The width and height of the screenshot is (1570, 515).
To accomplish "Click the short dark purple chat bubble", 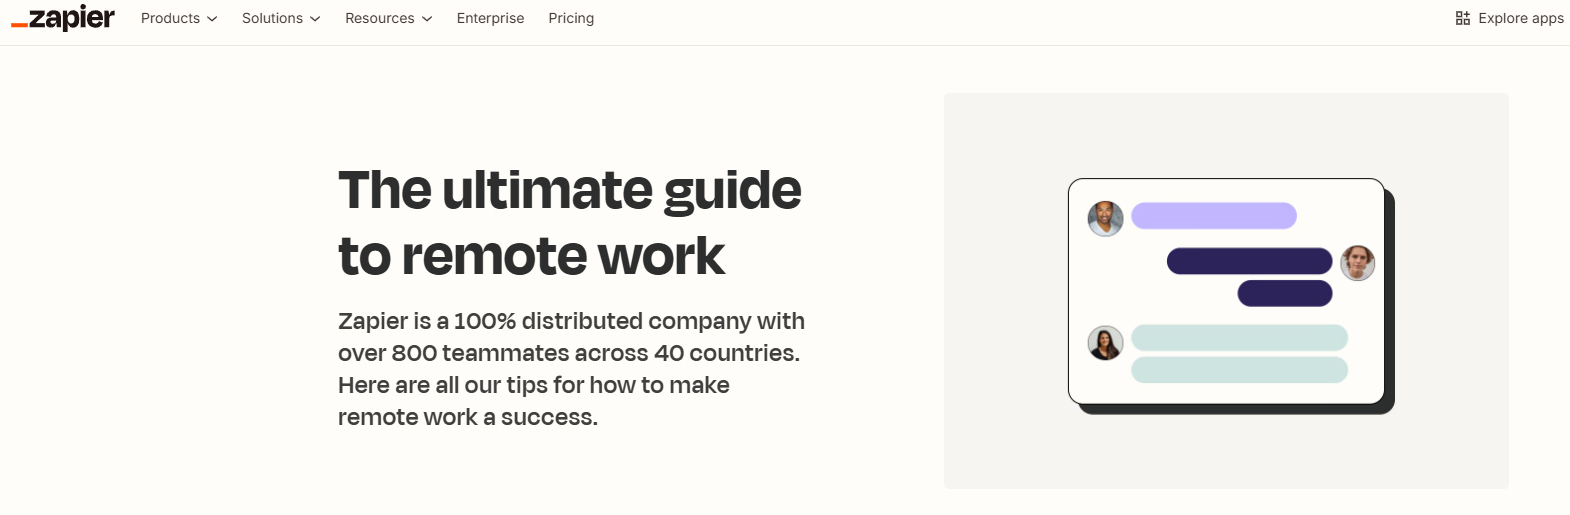I will tap(1285, 293).
